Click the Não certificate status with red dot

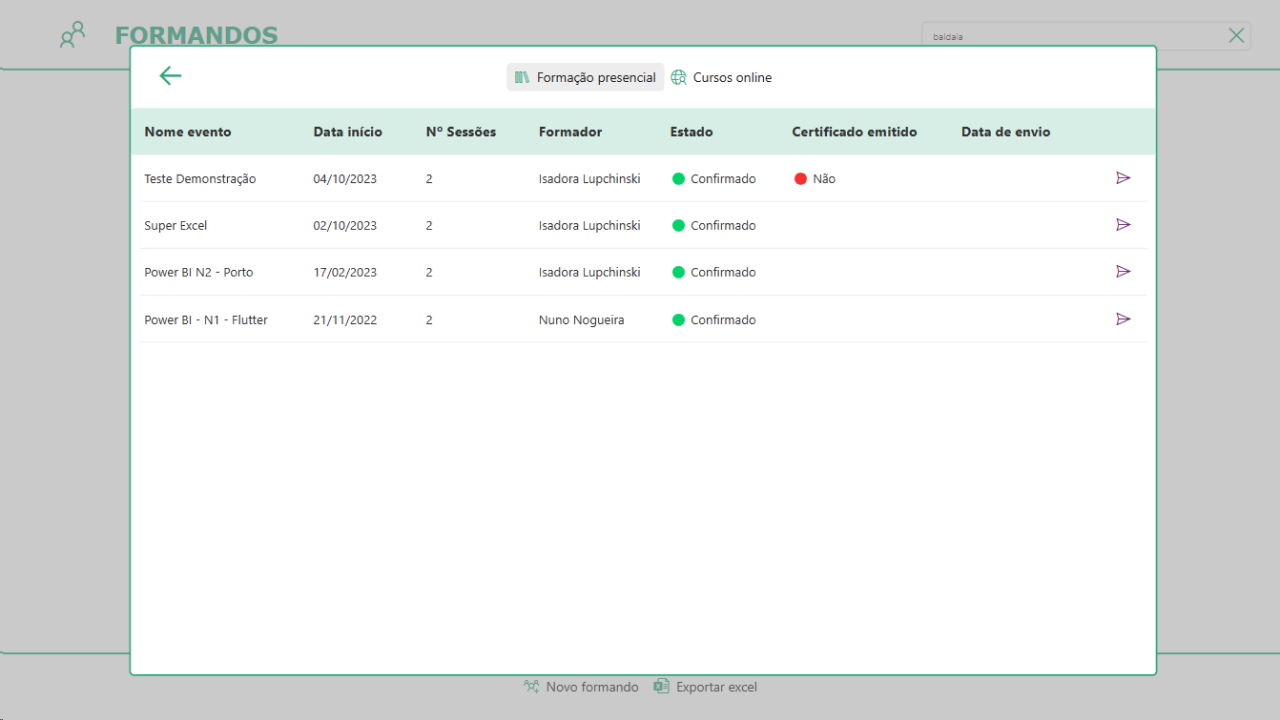pos(815,179)
